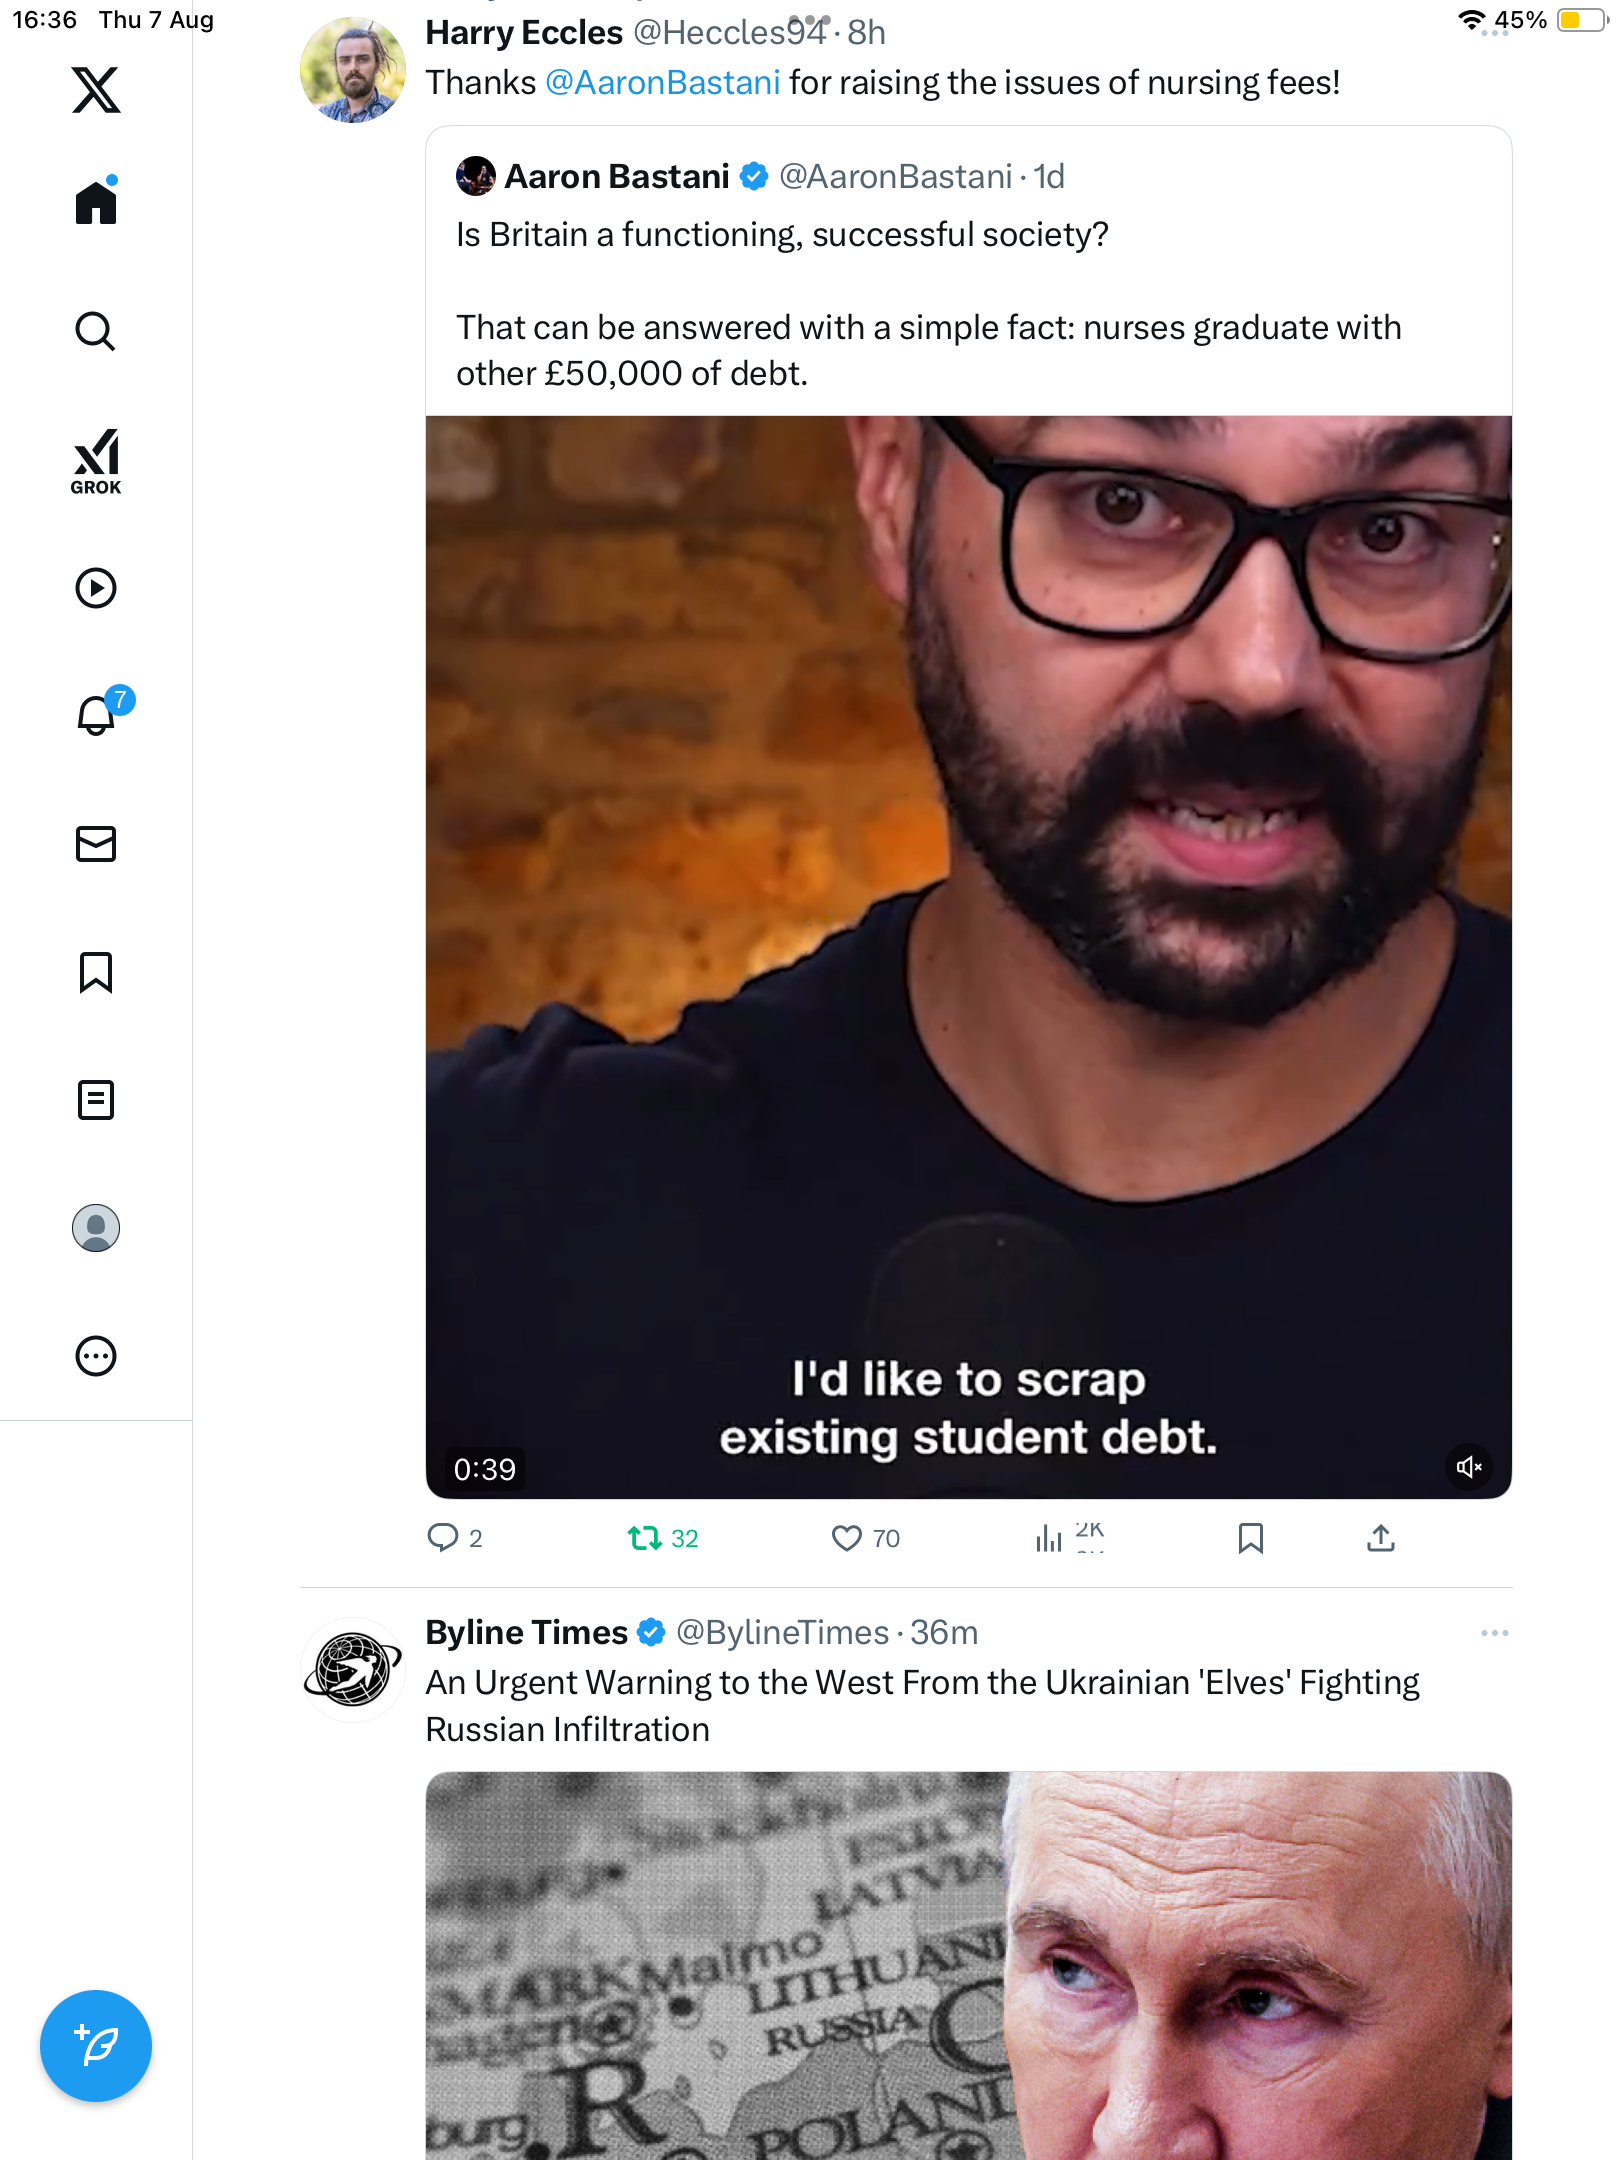1620x2160 pixels.
Task: Go to the Home timeline
Action: (x=96, y=203)
